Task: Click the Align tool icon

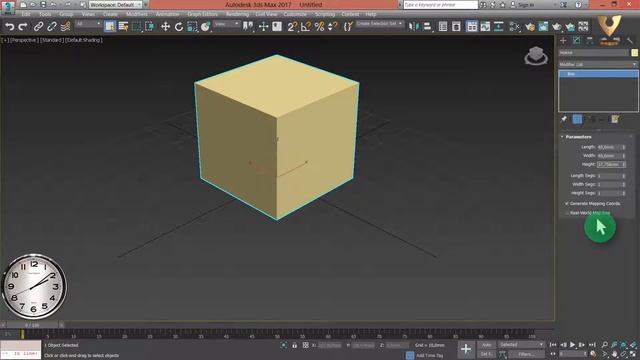Action: (427, 27)
